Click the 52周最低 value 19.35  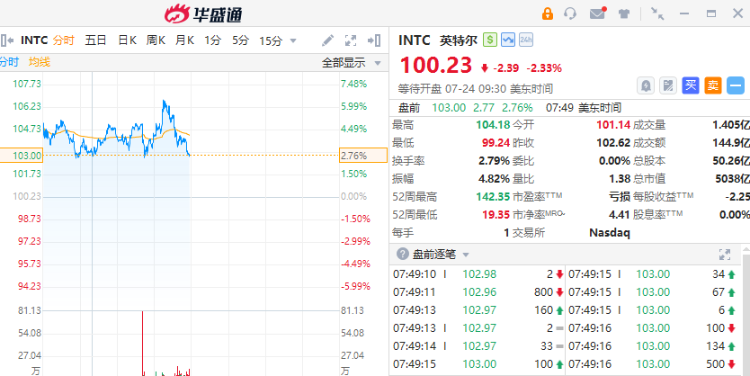pos(496,215)
